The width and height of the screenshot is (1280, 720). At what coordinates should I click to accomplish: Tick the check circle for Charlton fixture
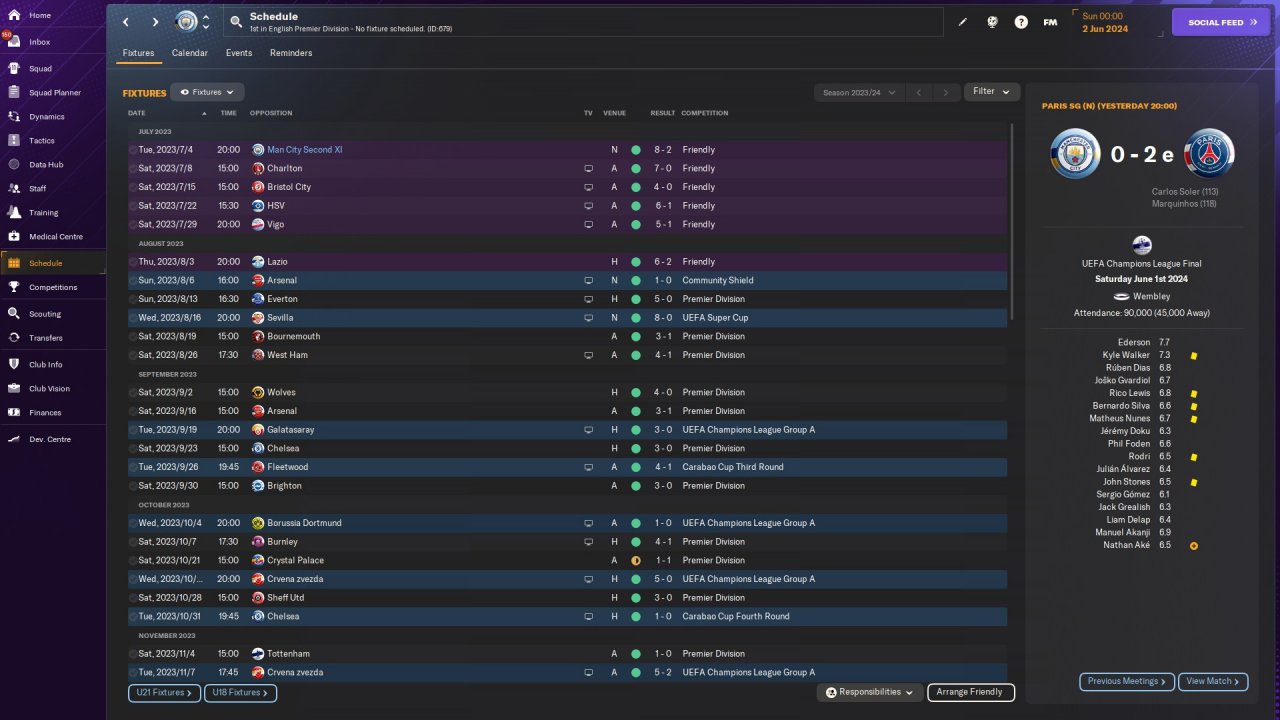click(x=133, y=169)
